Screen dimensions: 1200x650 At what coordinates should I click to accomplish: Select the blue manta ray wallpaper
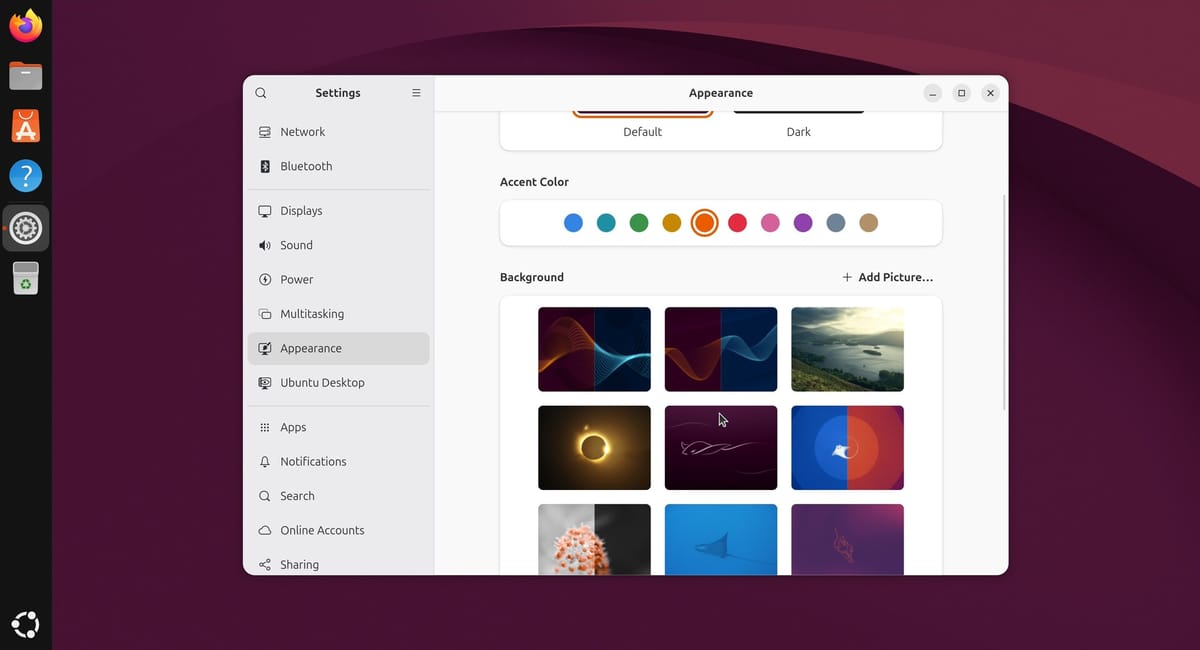[721, 539]
